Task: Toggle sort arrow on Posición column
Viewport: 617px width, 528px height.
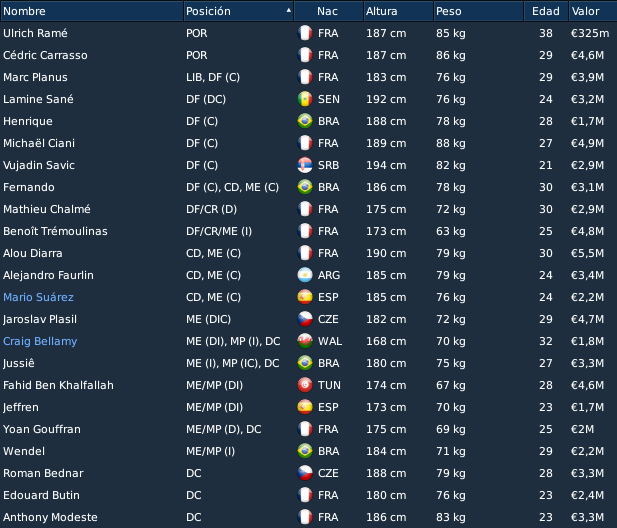Action: pyautogui.click(x=289, y=11)
